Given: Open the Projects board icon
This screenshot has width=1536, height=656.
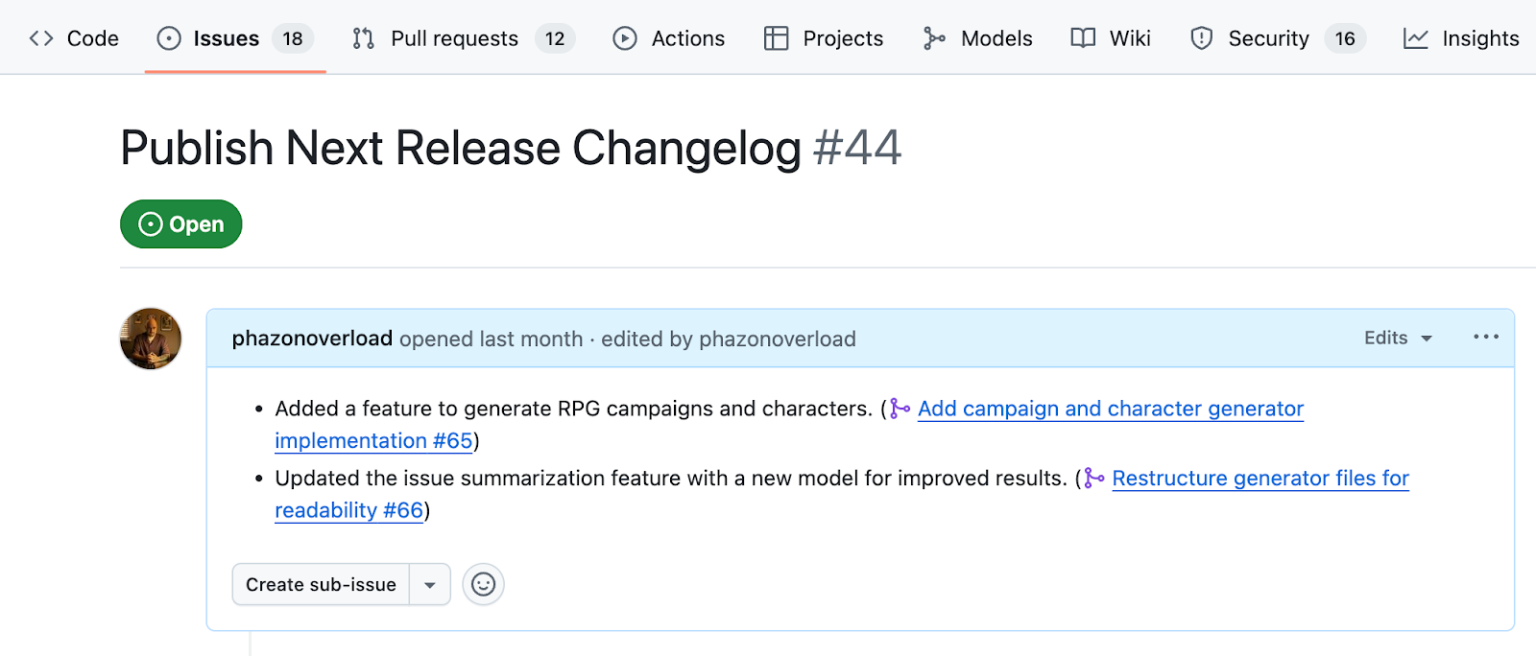Looking at the screenshot, I should (x=776, y=38).
